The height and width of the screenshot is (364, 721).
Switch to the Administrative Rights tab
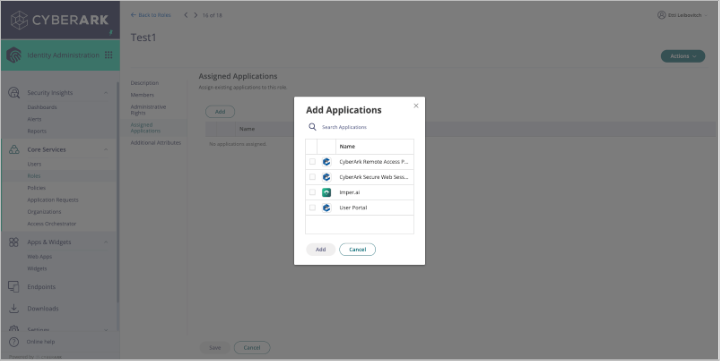tap(148, 110)
